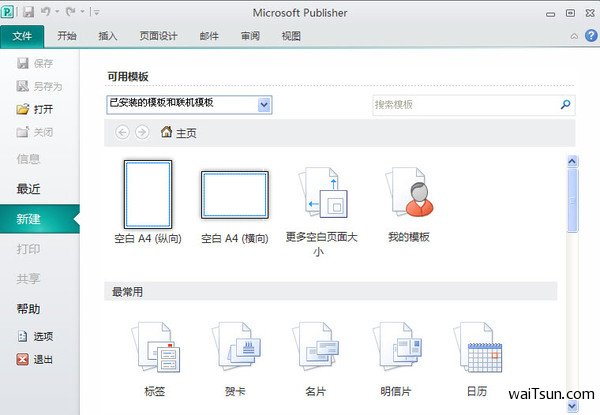Open the Insert (插入) ribbon tab

(x=108, y=36)
